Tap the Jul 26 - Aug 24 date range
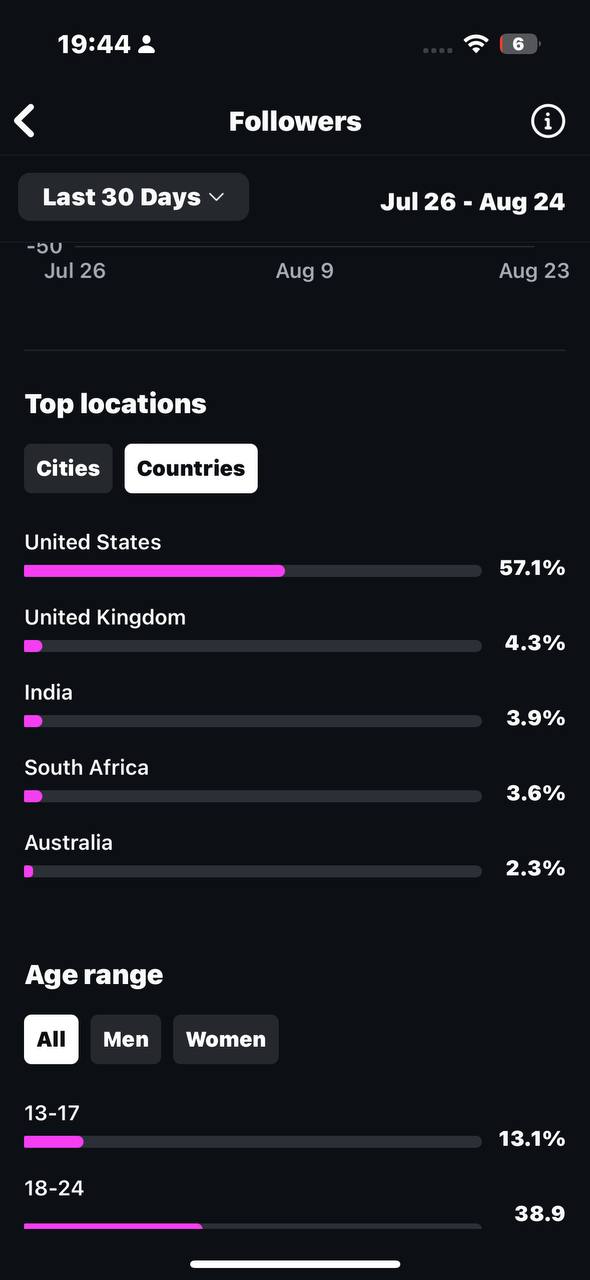The width and height of the screenshot is (590, 1280). tap(472, 201)
